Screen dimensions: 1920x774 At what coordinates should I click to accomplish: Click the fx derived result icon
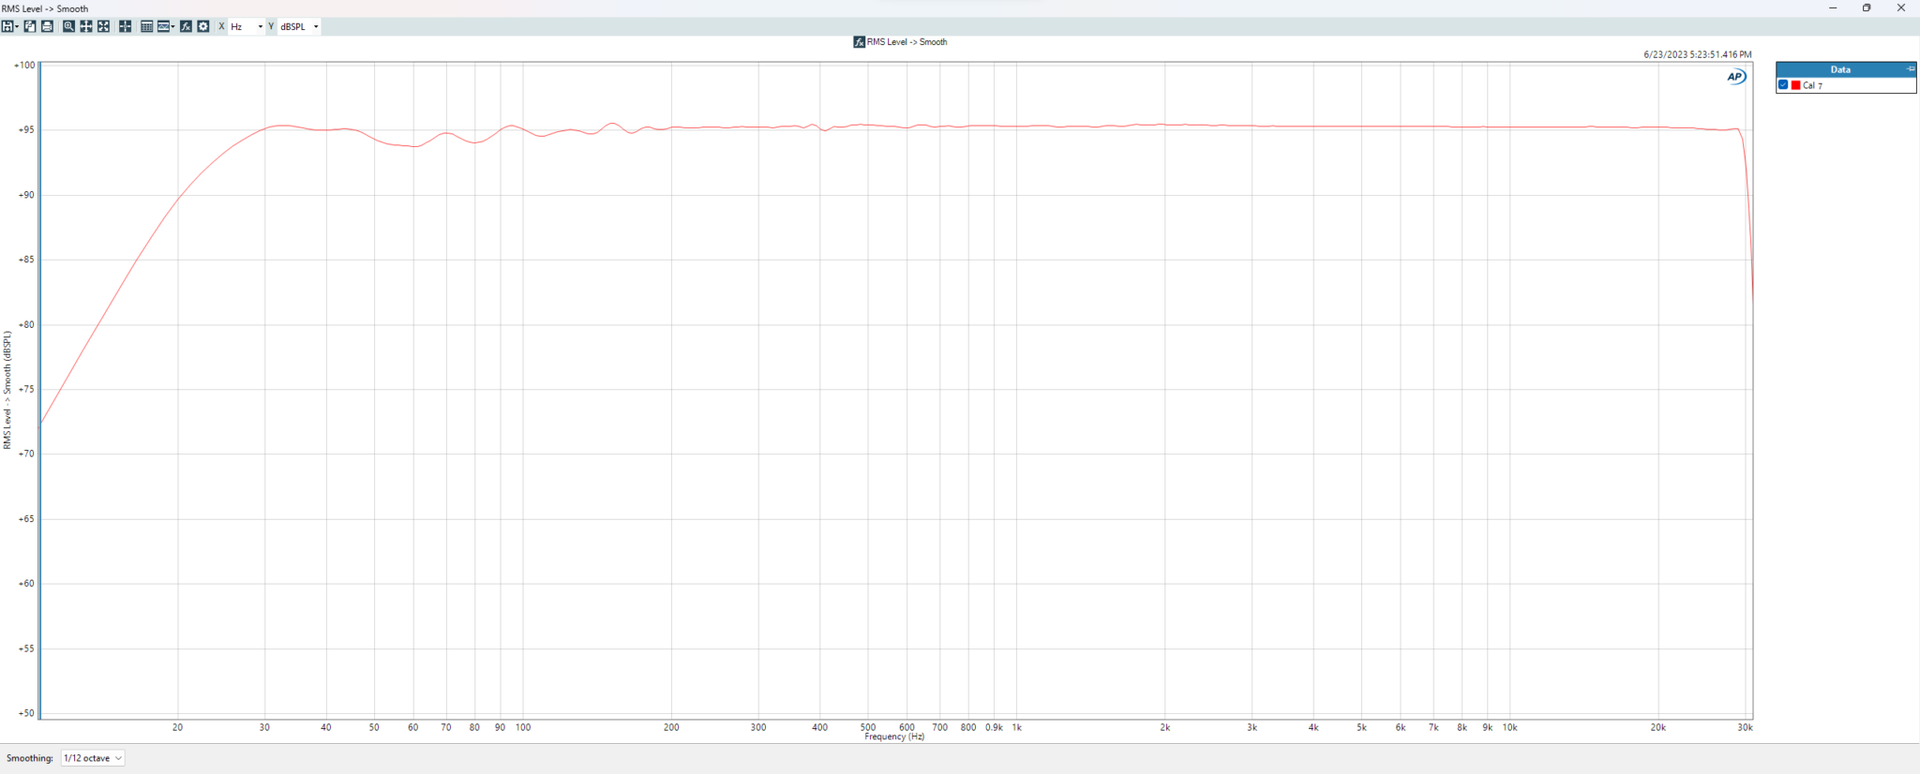click(x=186, y=26)
